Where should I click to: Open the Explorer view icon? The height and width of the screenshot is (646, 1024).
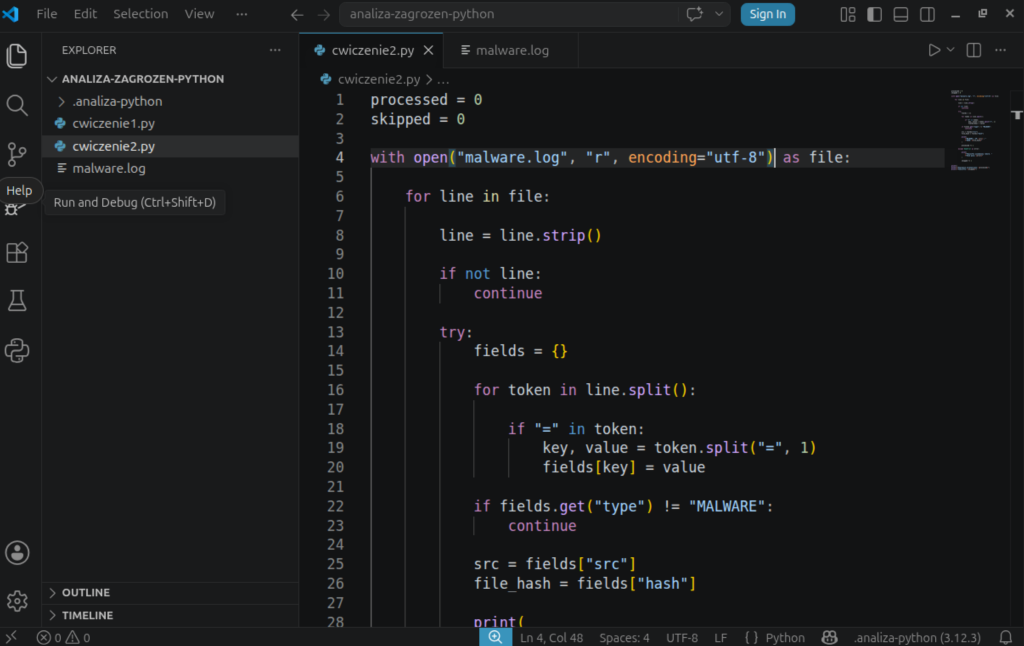[17, 56]
